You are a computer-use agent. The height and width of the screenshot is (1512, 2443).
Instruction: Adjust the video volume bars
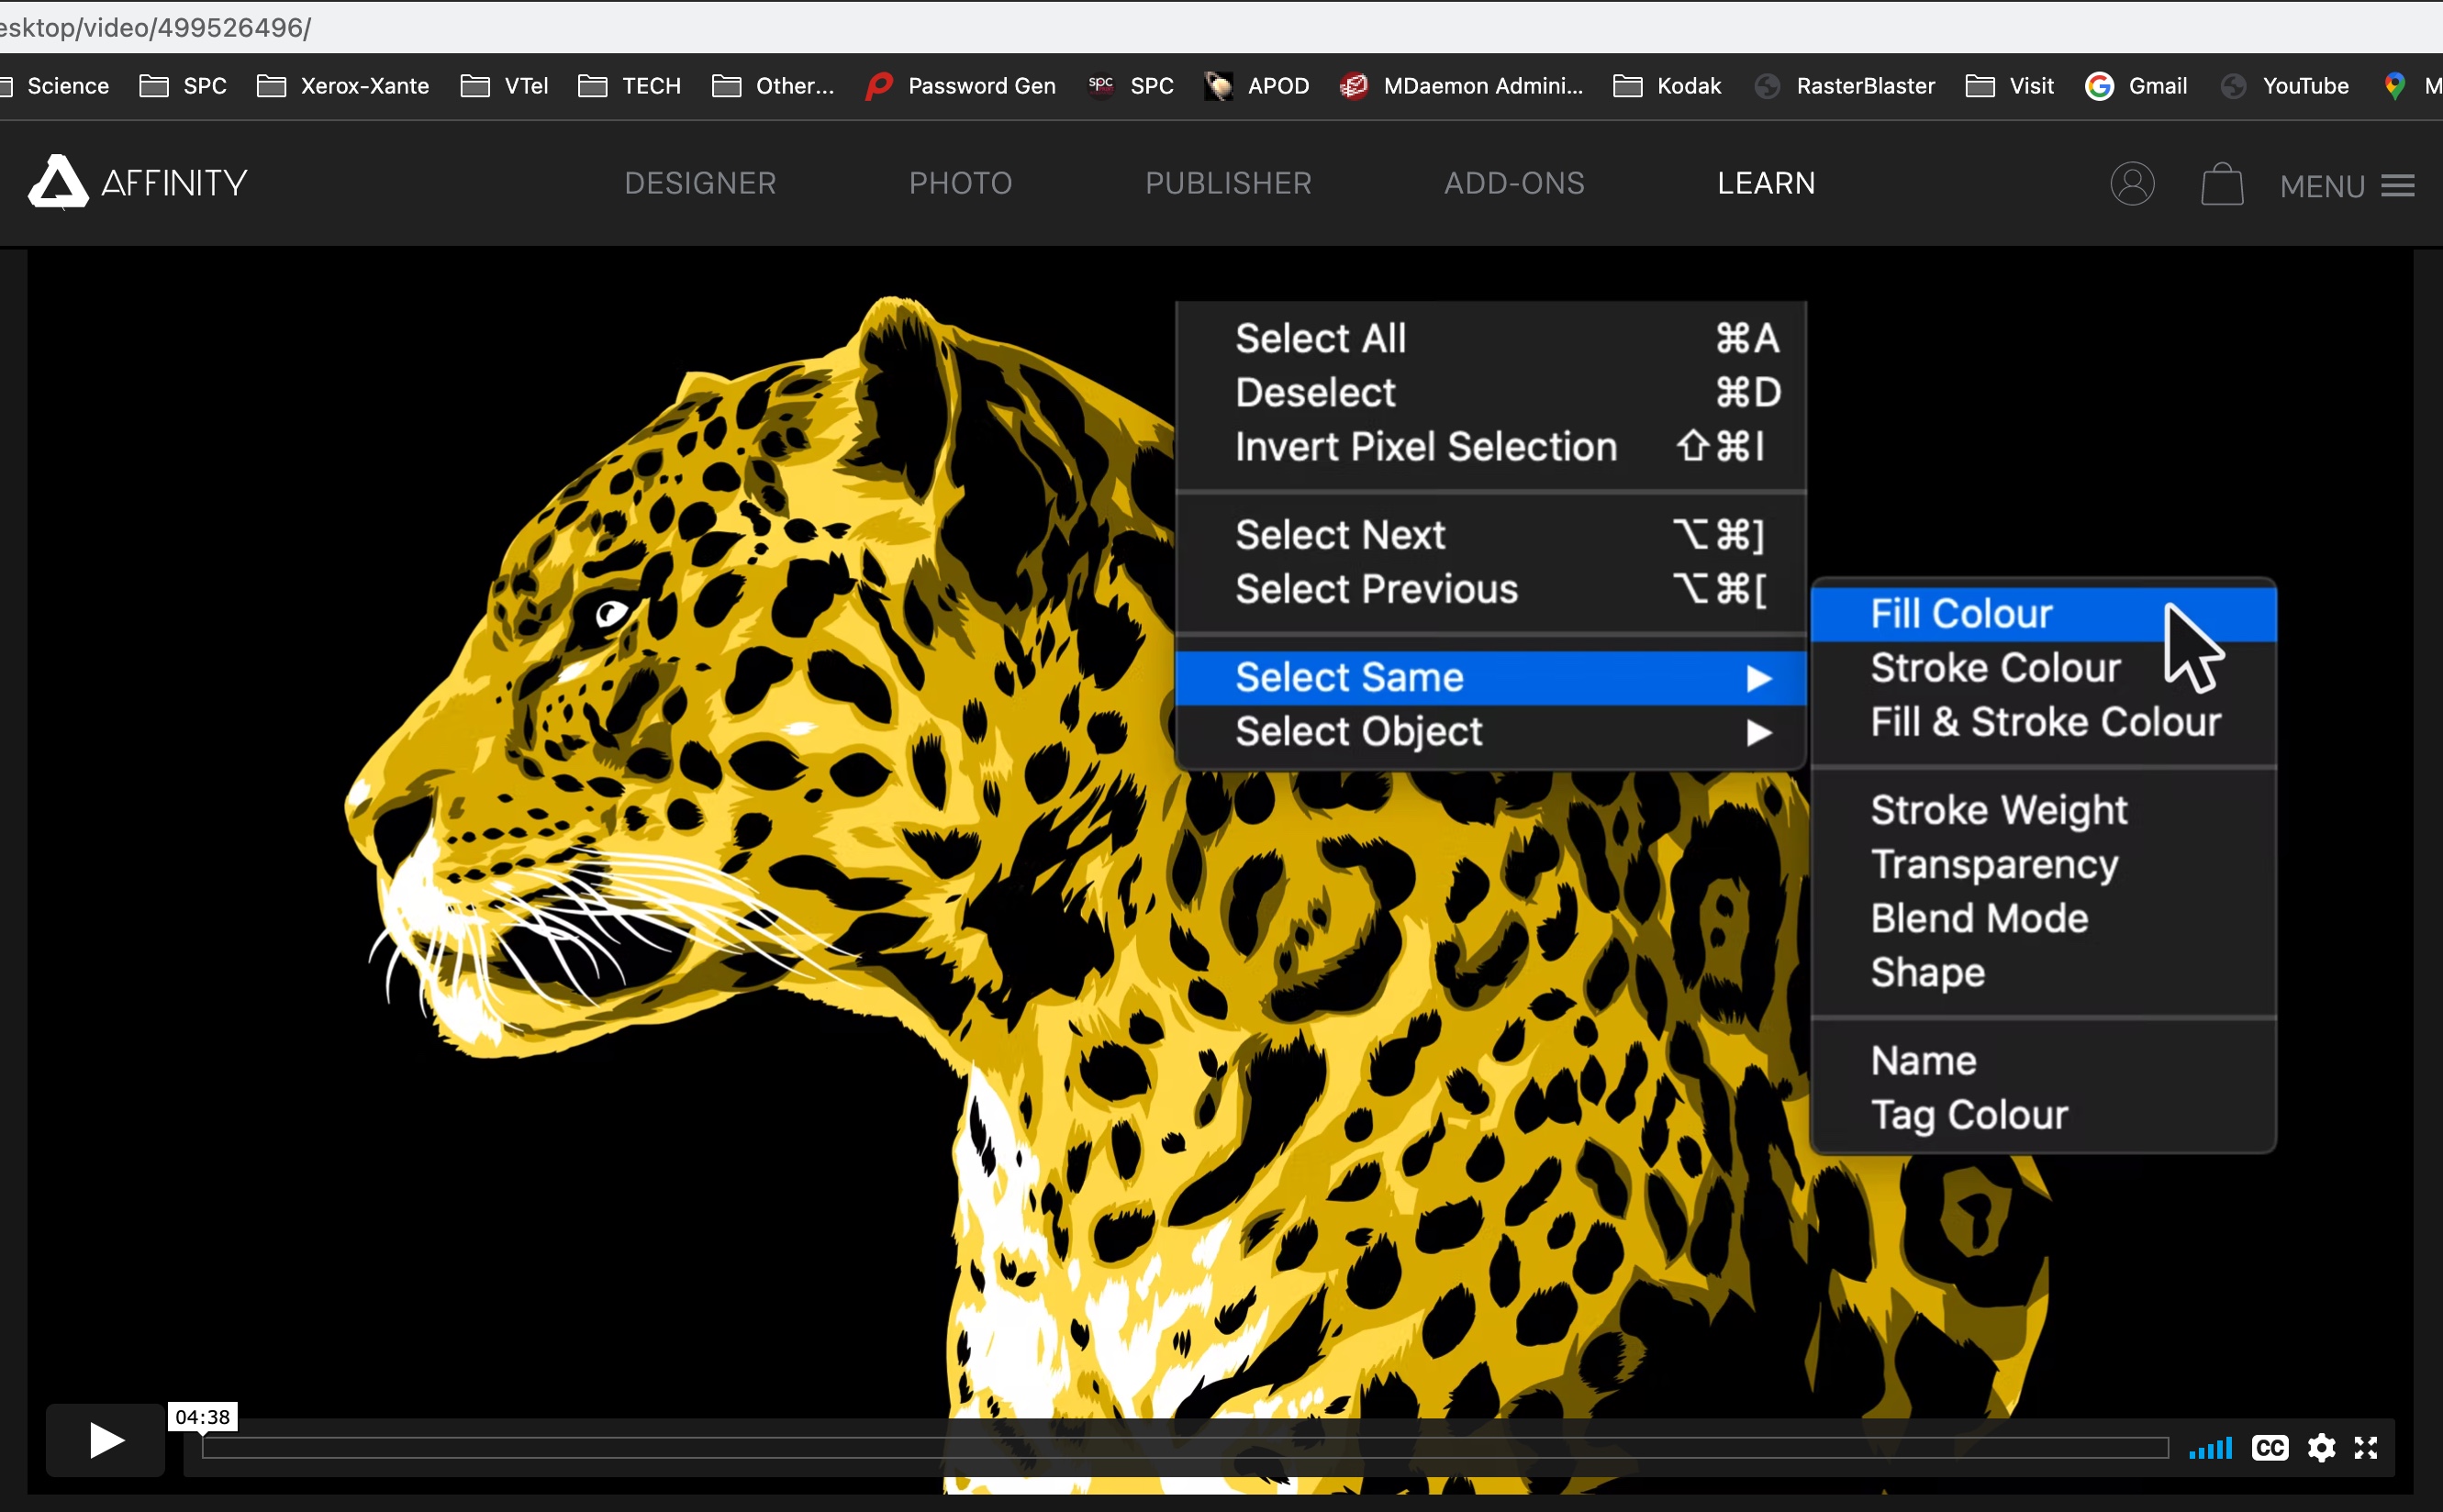pyautogui.click(x=2210, y=1448)
